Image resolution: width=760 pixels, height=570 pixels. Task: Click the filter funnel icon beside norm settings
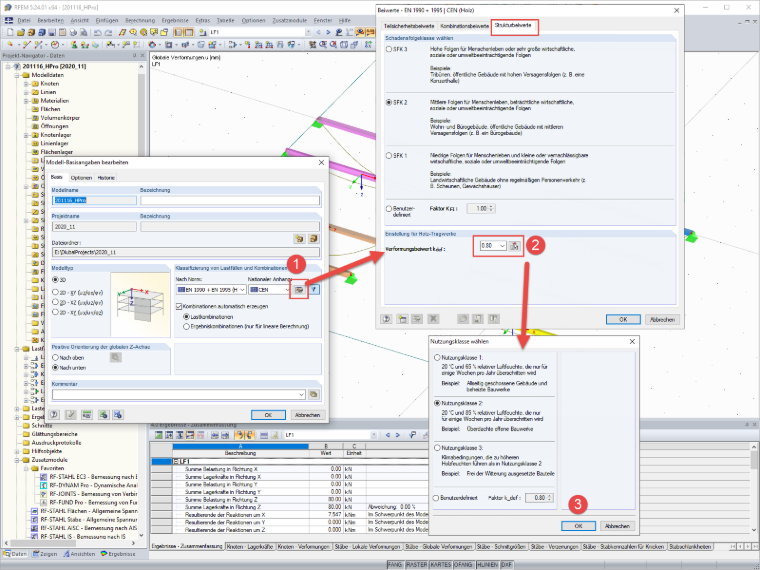pos(314,290)
